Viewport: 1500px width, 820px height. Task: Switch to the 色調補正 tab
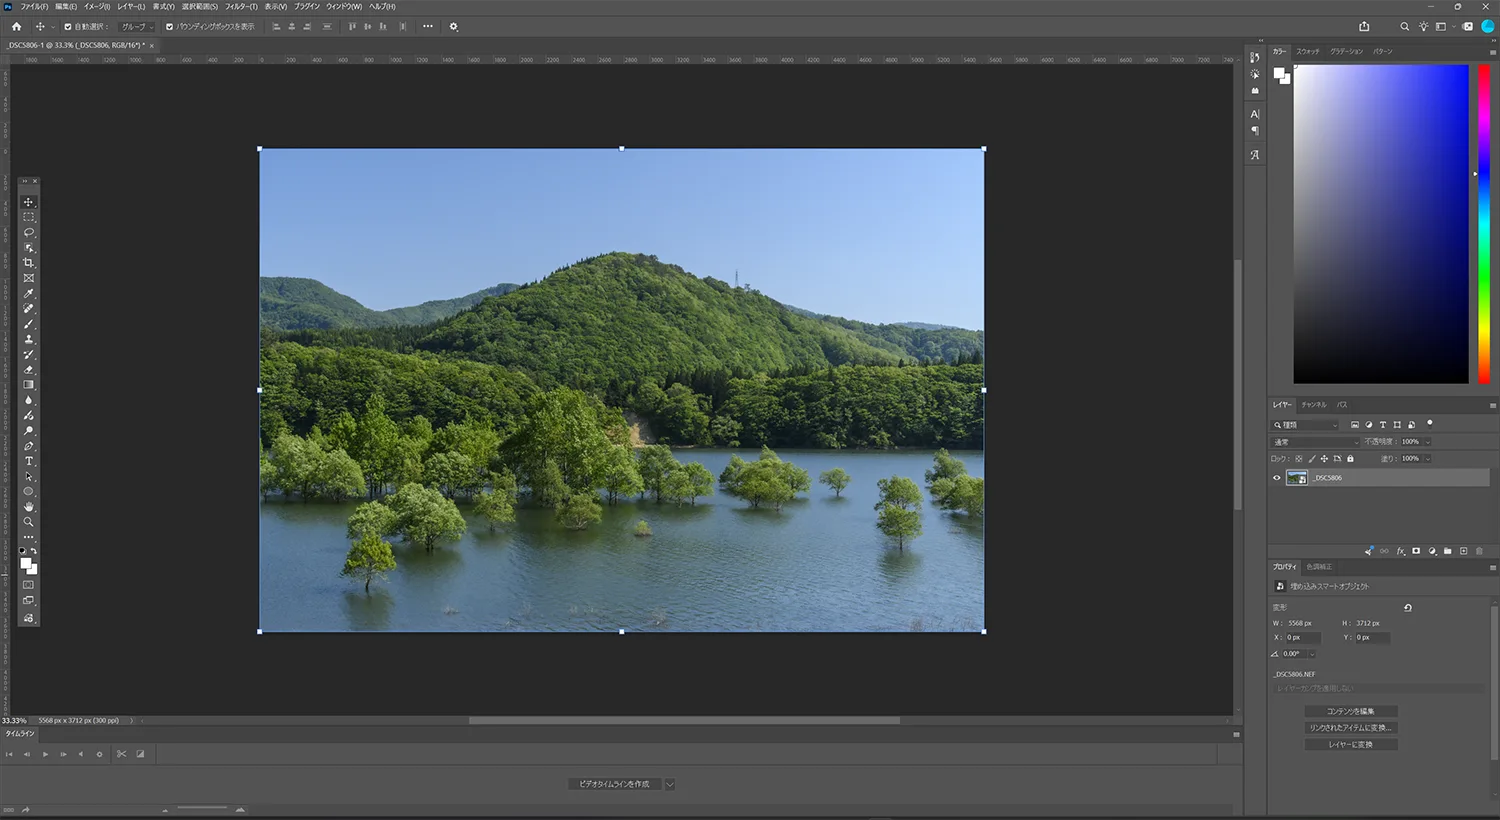1319,567
